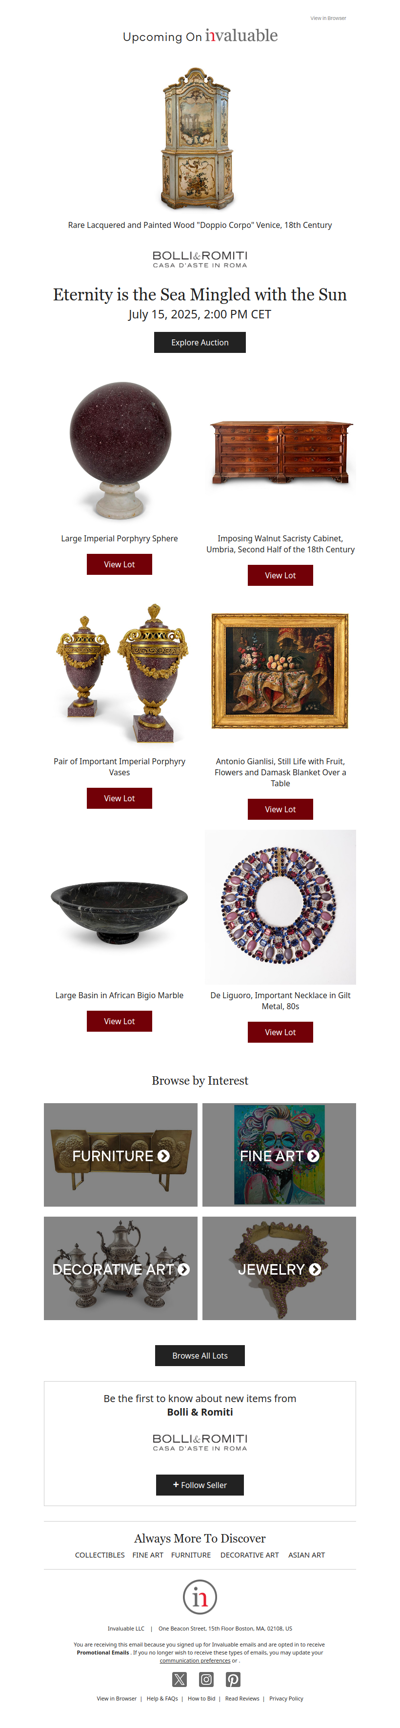Open the Instagram social icon
Screen dimensions: 400x1728
[206, 1679]
